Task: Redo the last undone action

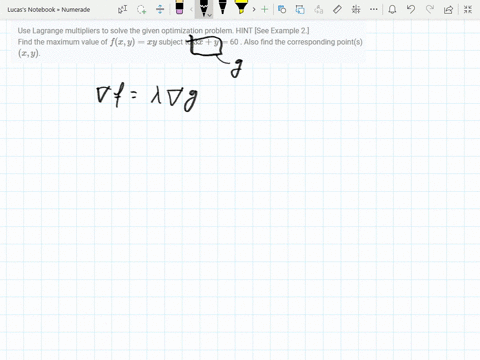Action: (x=430, y=9)
